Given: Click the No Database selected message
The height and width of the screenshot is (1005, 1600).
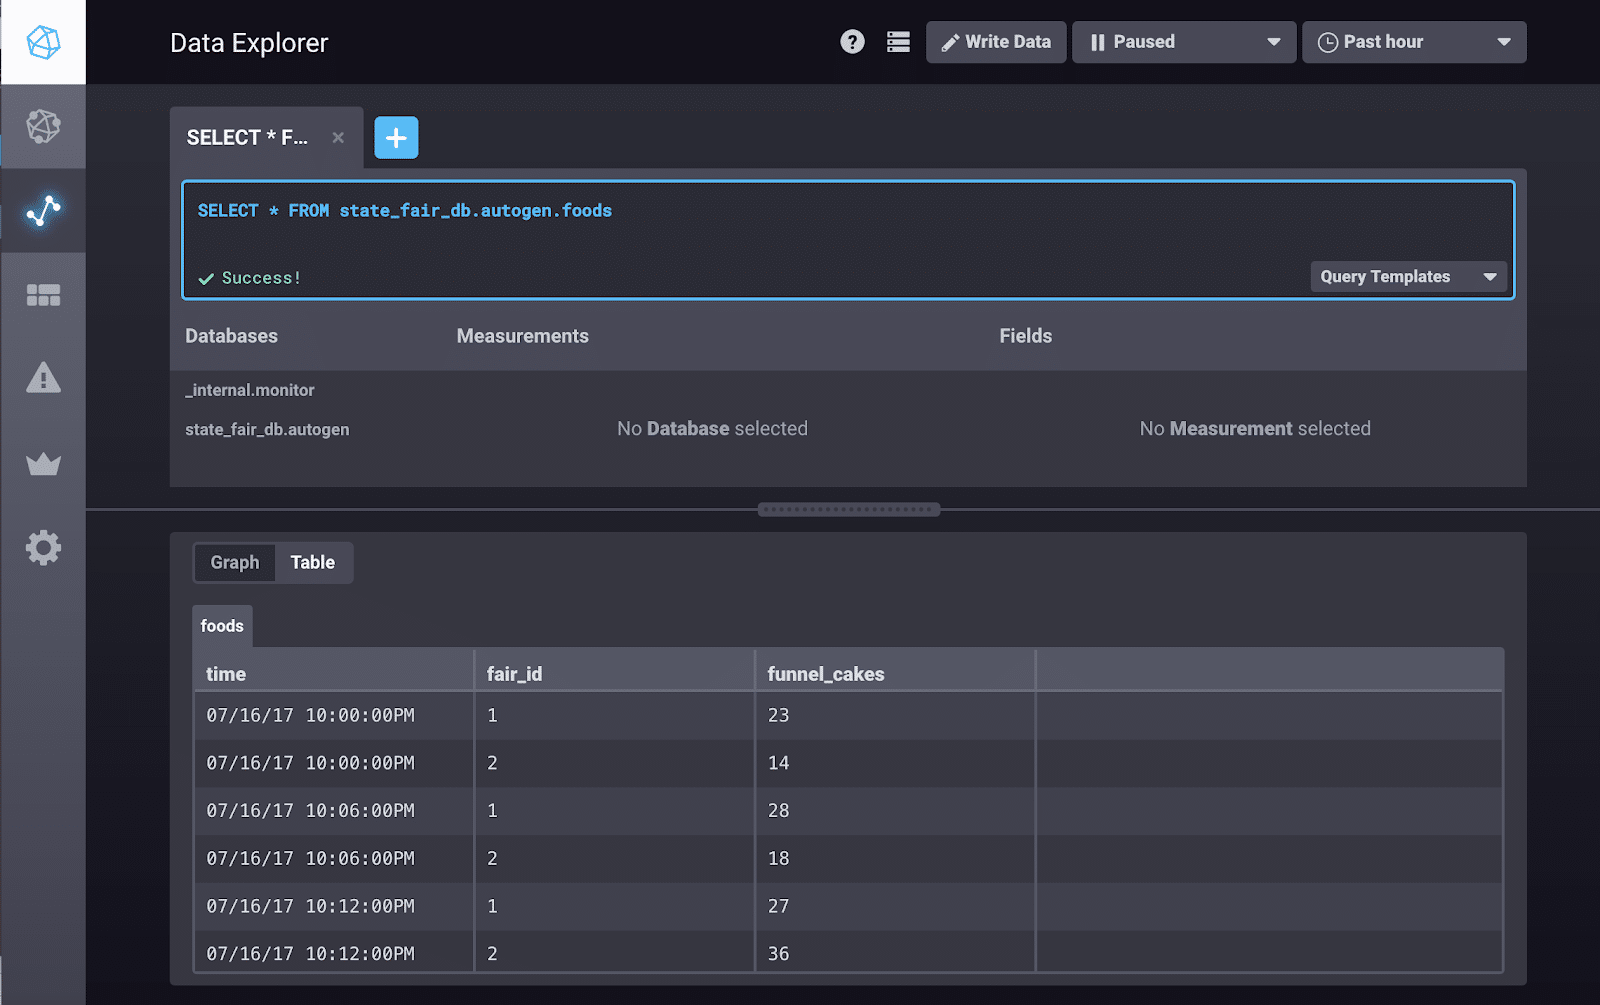Looking at the screenshot, I should [712, 429].
